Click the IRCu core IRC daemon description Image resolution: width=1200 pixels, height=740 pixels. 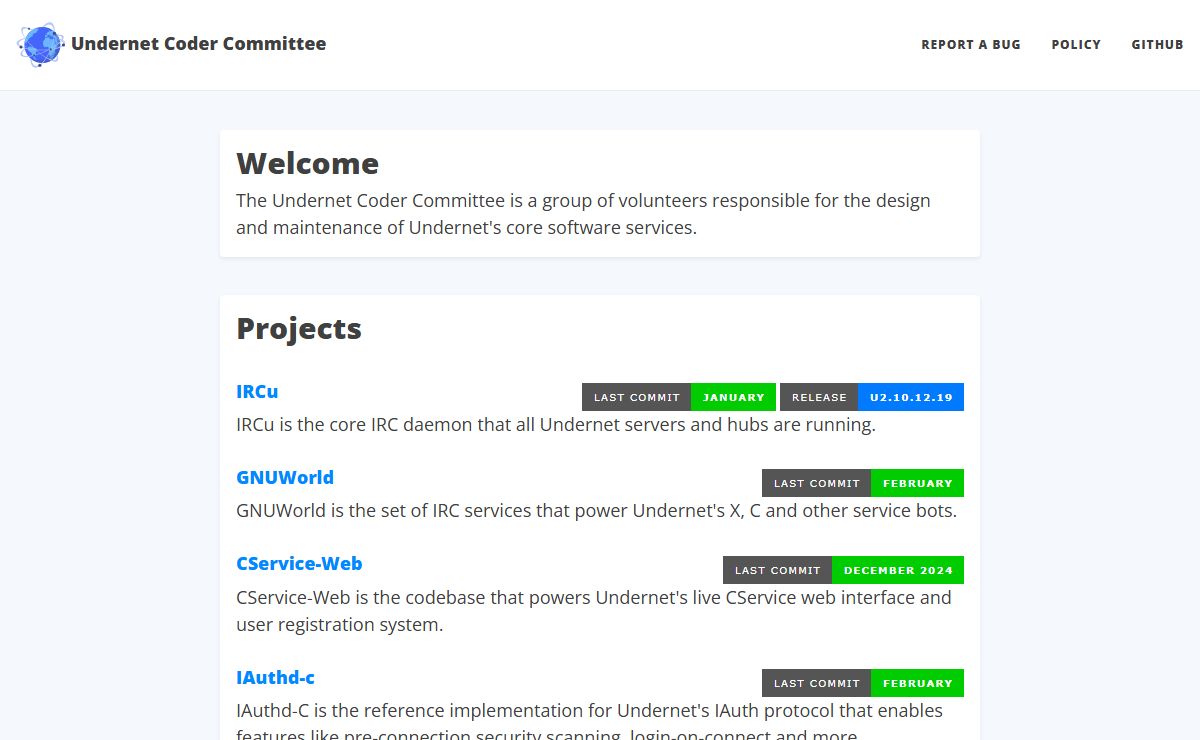coord(556,424)
